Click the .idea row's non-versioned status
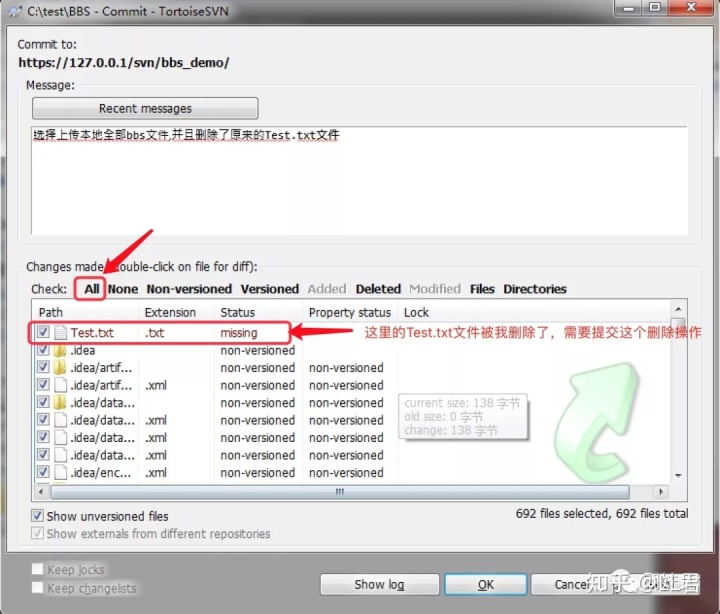The height and width of the screenshot is (614, 720). pos(258,350)
